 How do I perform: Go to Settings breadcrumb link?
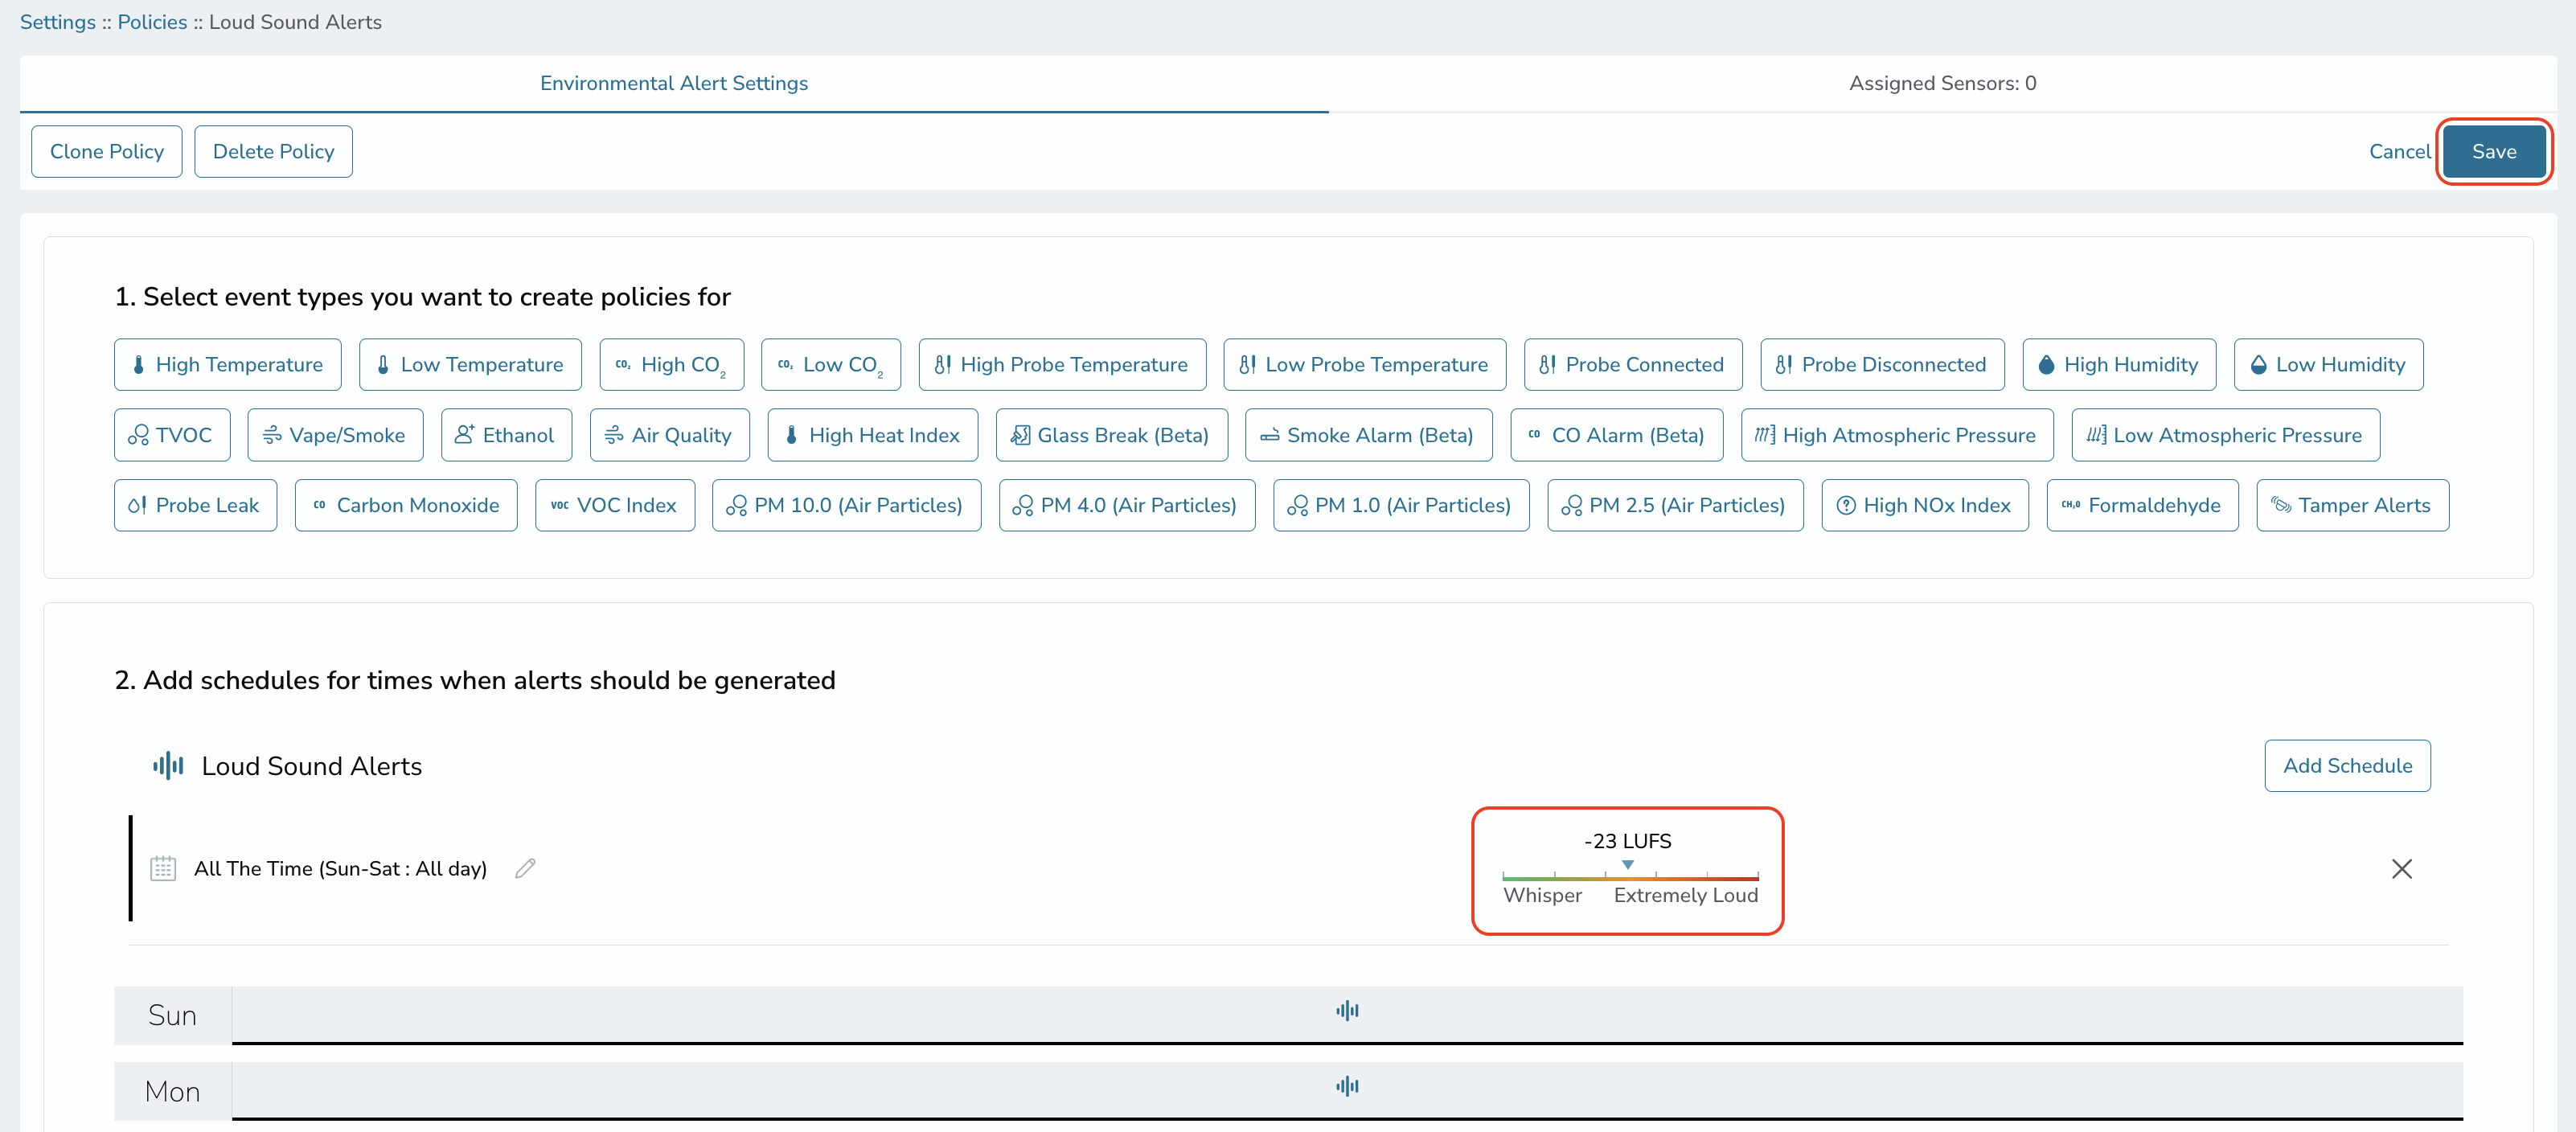(x=58, y=22)
